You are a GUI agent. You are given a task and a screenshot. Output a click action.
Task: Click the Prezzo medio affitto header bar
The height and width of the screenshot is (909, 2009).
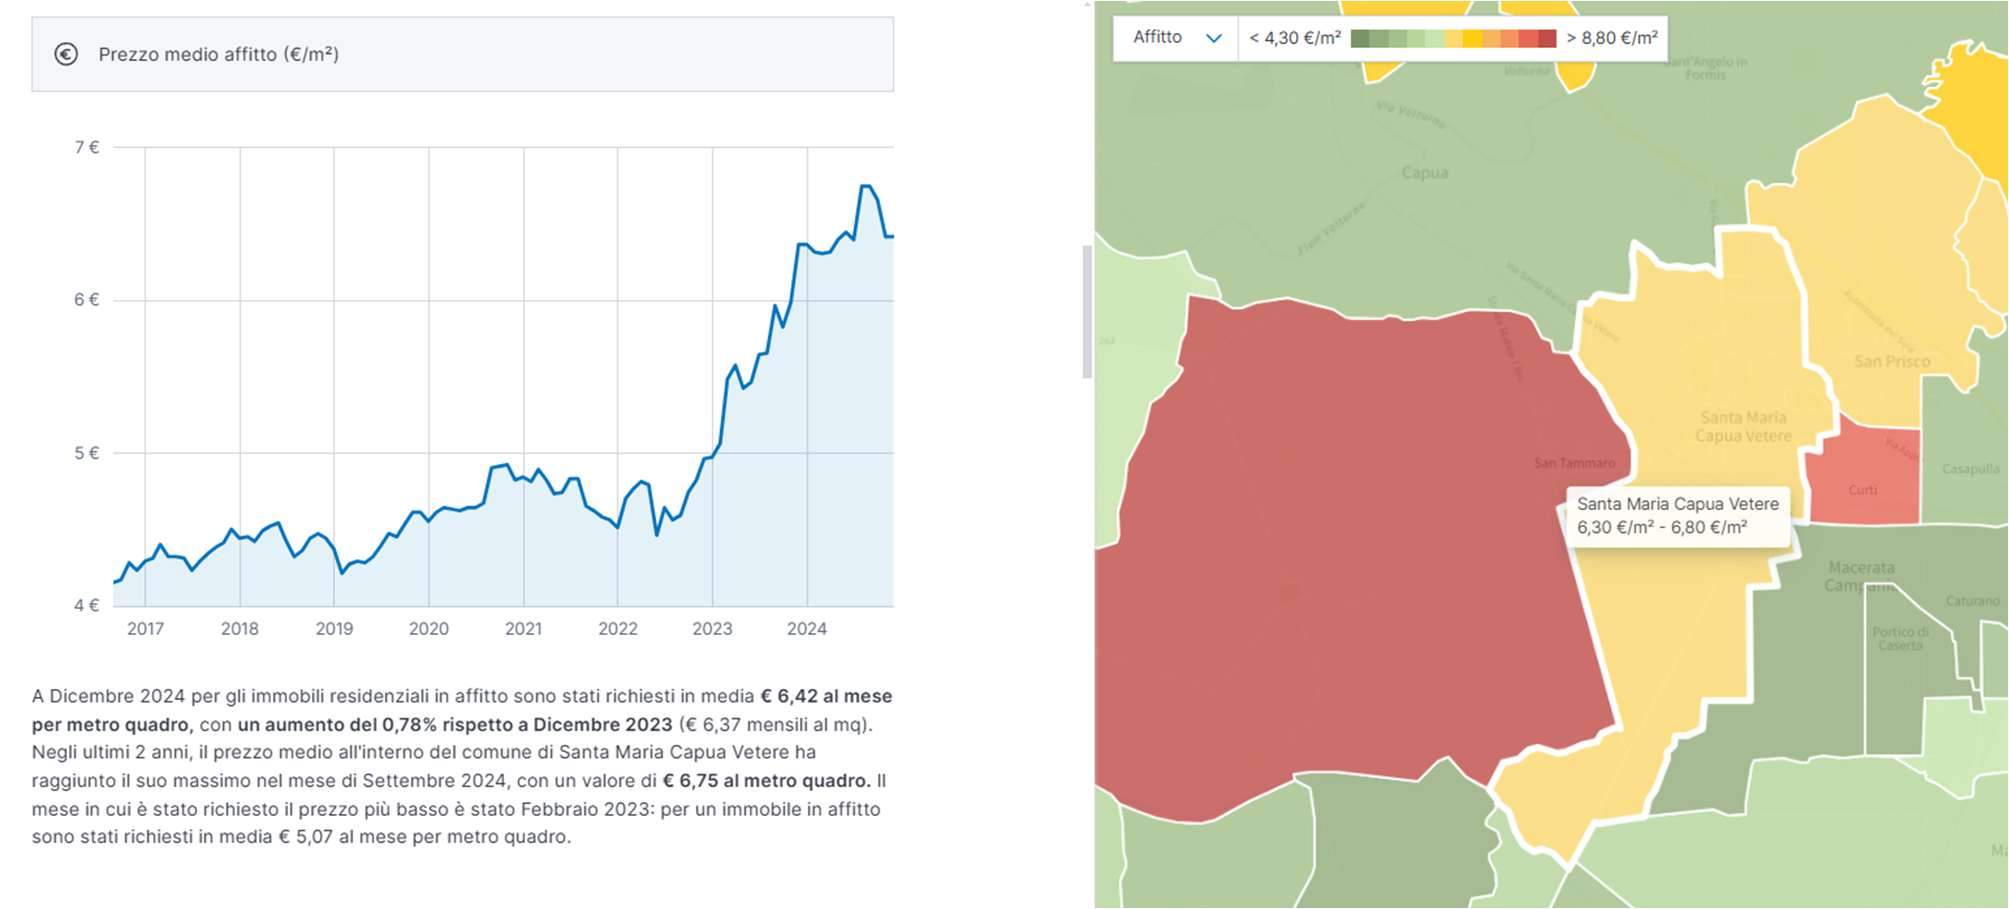[462, 54]
